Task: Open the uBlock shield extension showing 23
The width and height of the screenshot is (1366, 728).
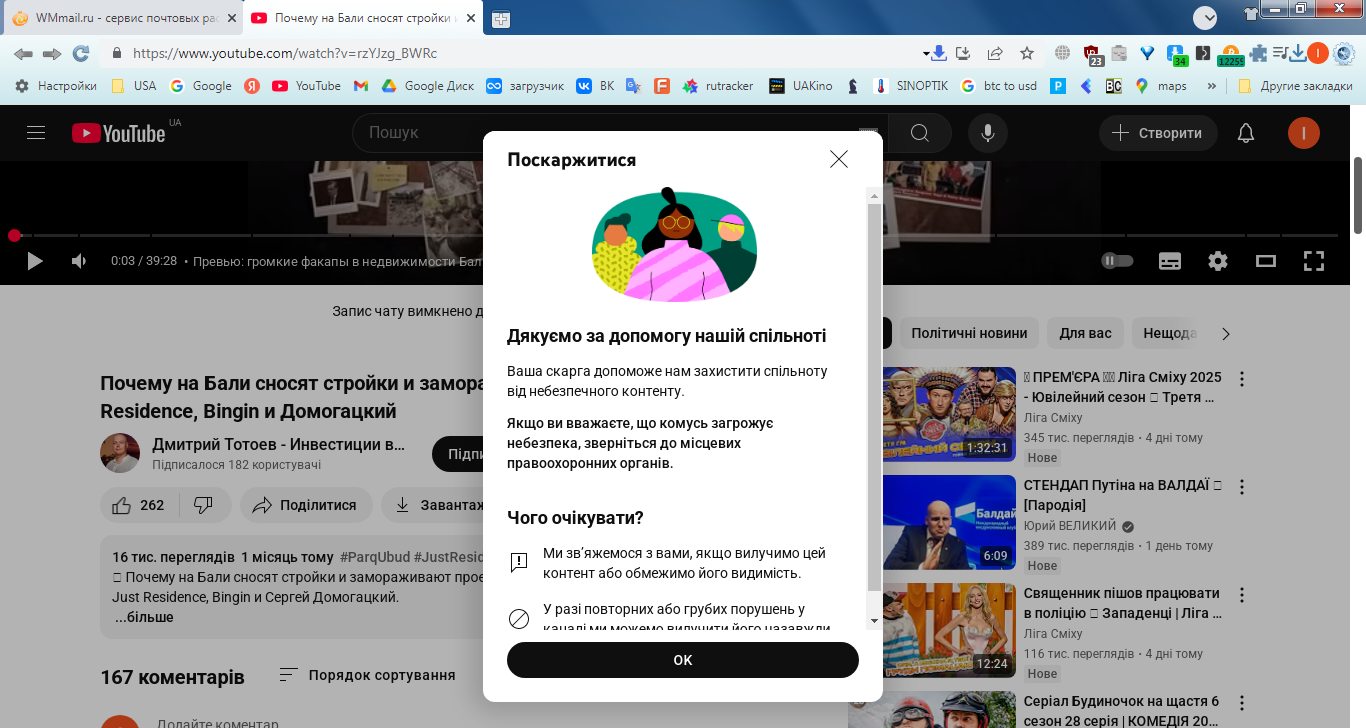Action: [x=1092, y=54]
